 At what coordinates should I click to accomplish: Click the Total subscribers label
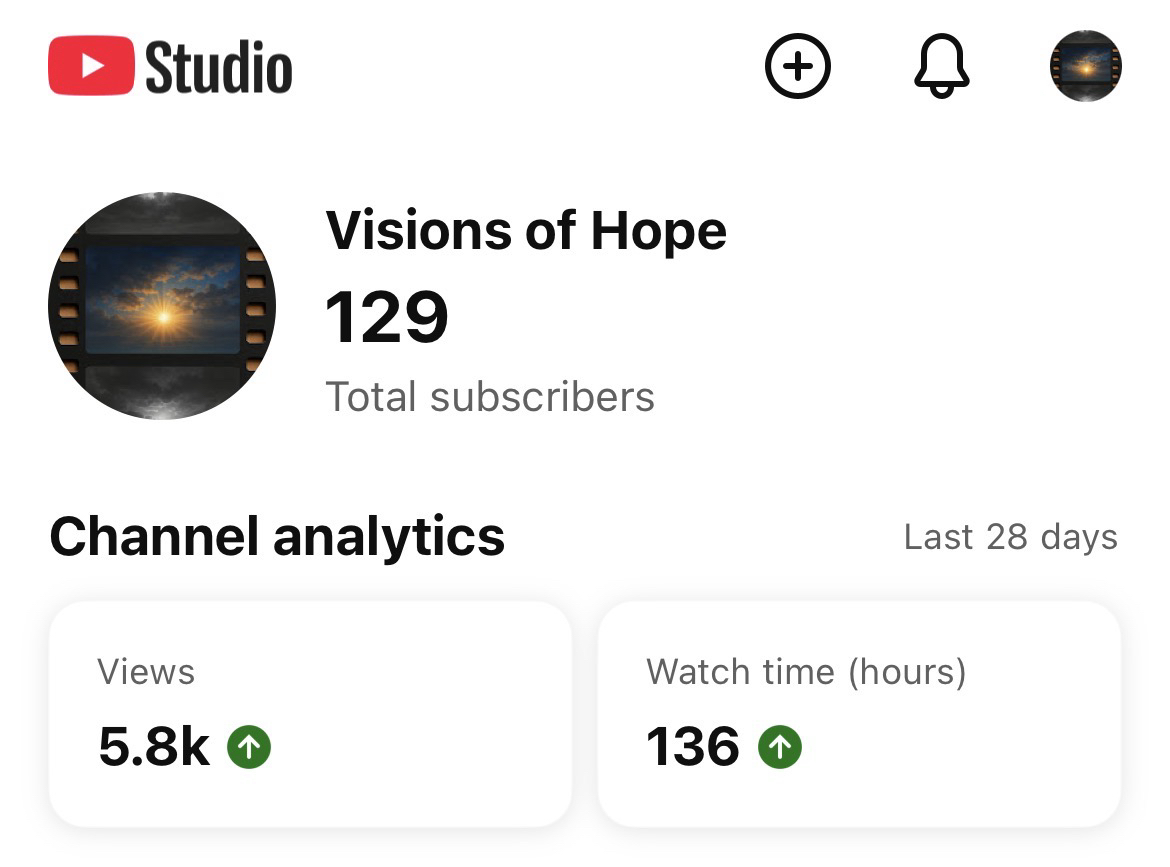point(490,397)
